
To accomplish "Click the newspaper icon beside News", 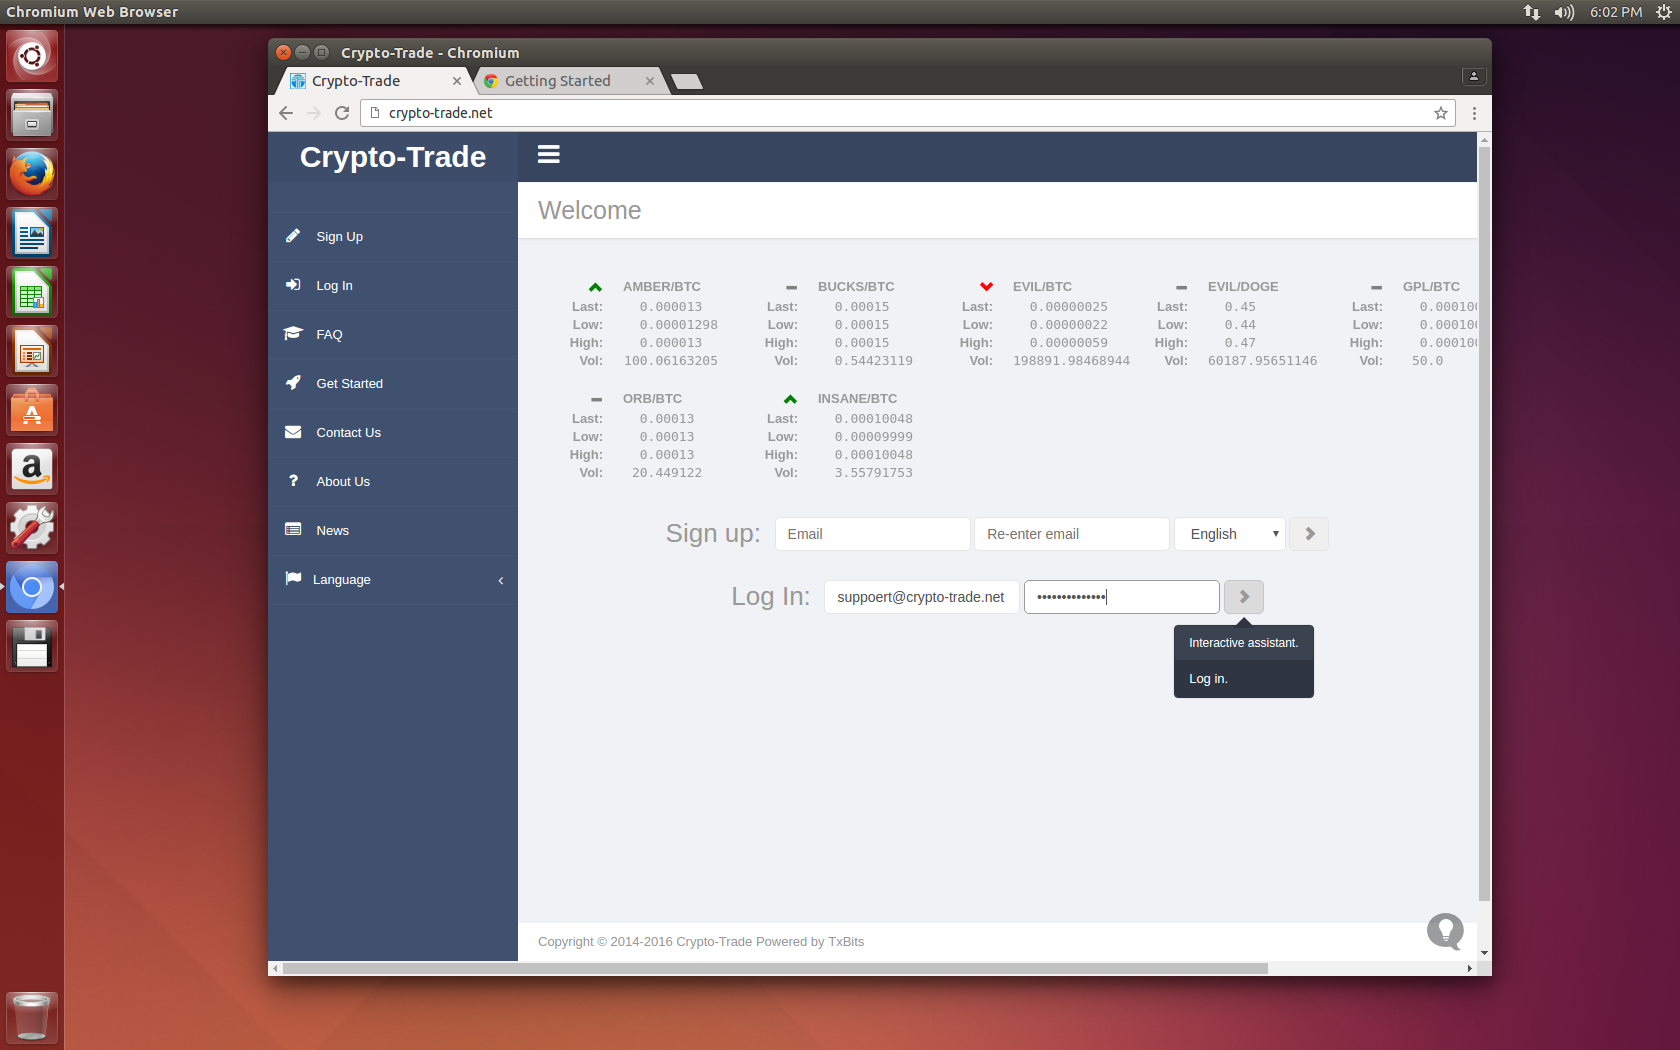I will 293,530.
